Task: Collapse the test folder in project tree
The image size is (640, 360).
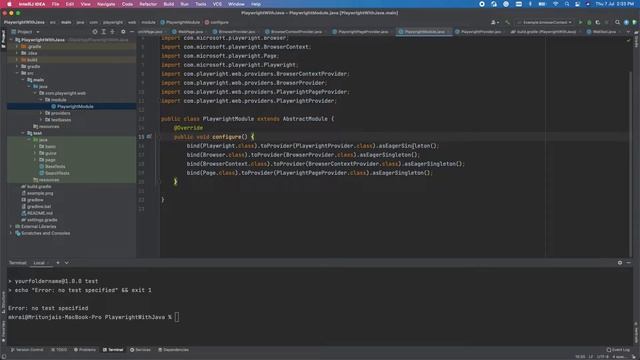Action: [23, 133]
